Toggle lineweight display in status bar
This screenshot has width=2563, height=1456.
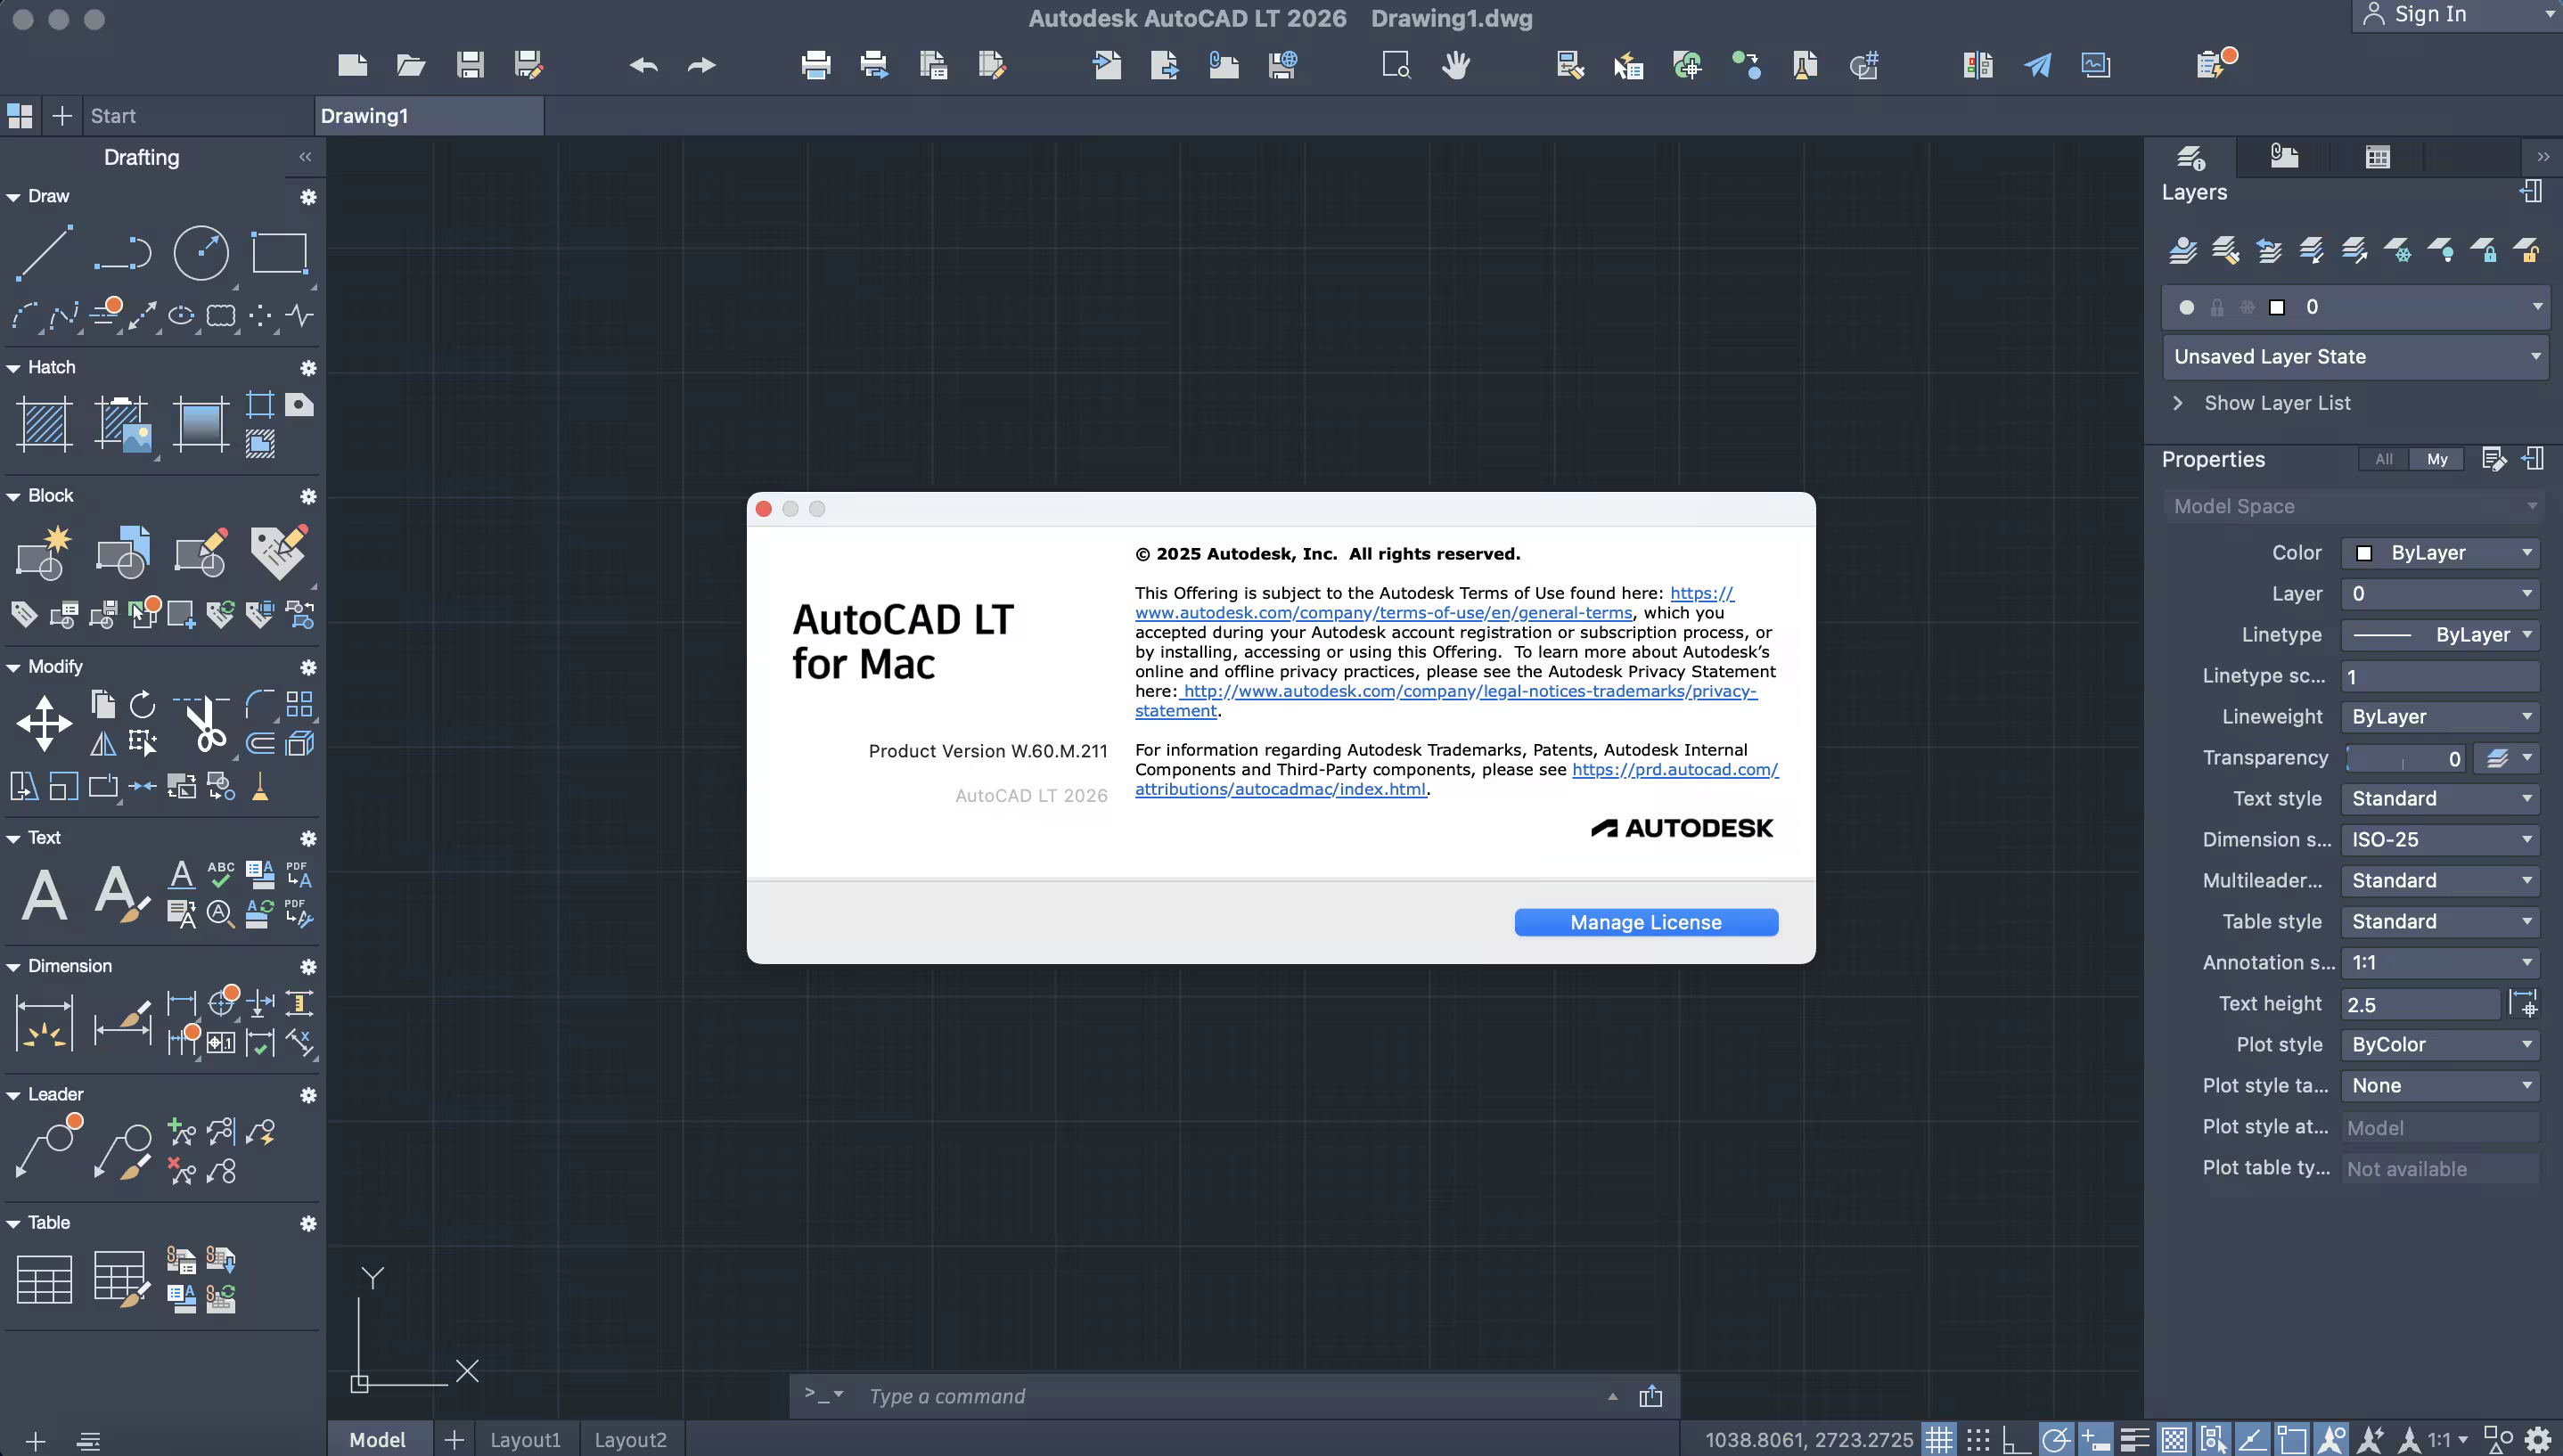pyautogui.click(x=2134, y=1440)
